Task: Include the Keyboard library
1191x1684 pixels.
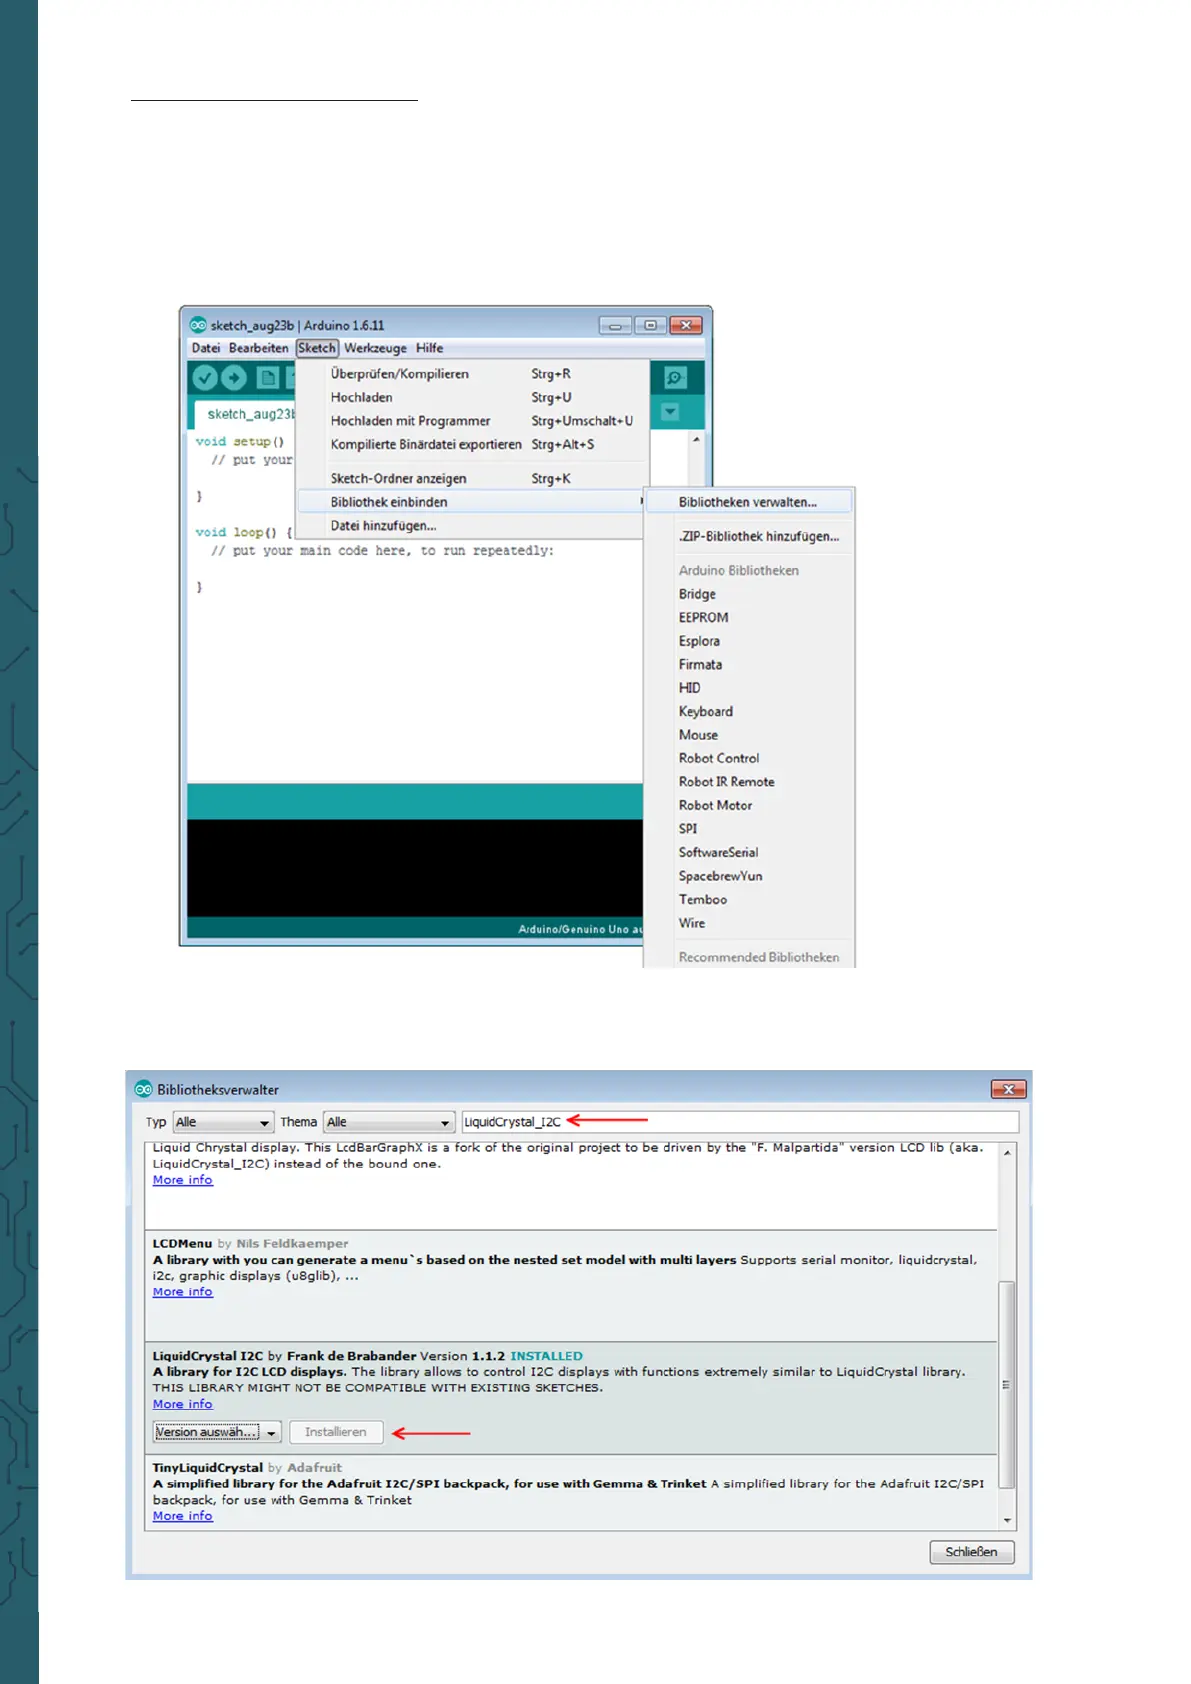Action: 749,711
